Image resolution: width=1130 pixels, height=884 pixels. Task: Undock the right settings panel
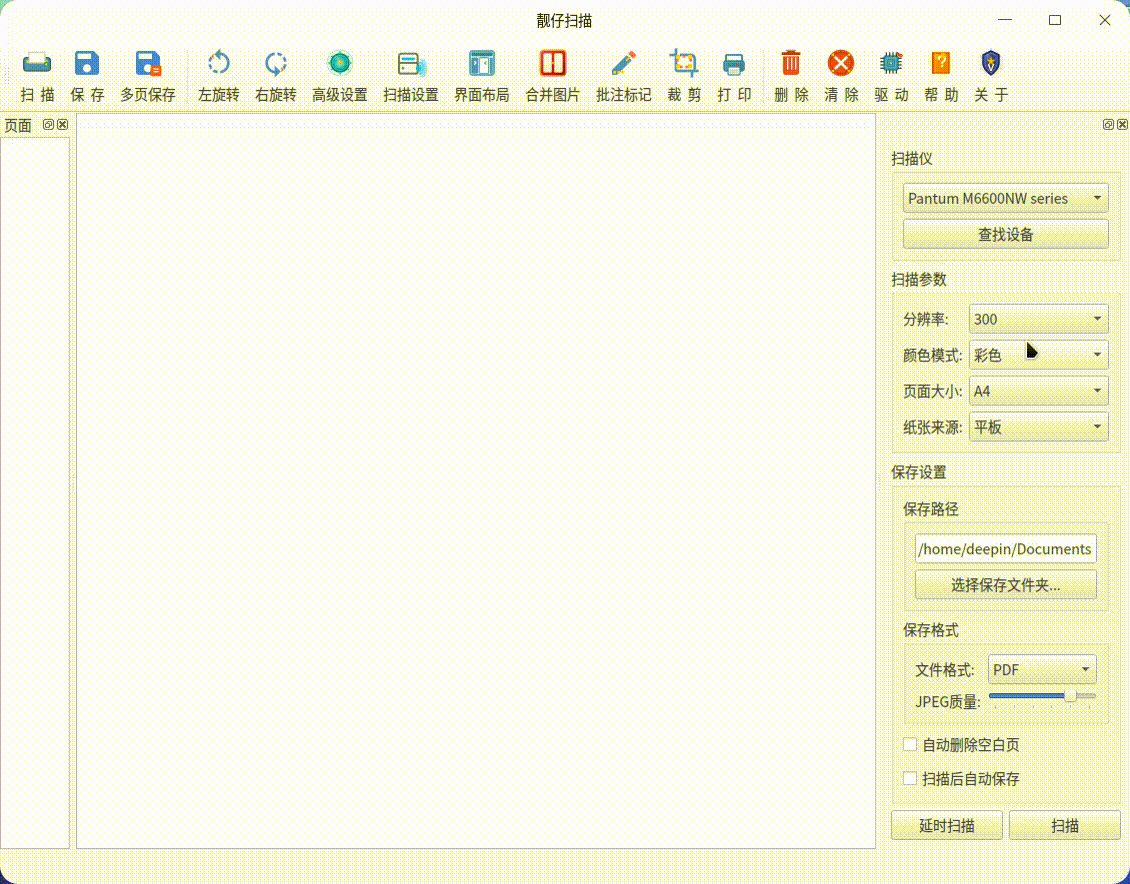(1108, 125)
